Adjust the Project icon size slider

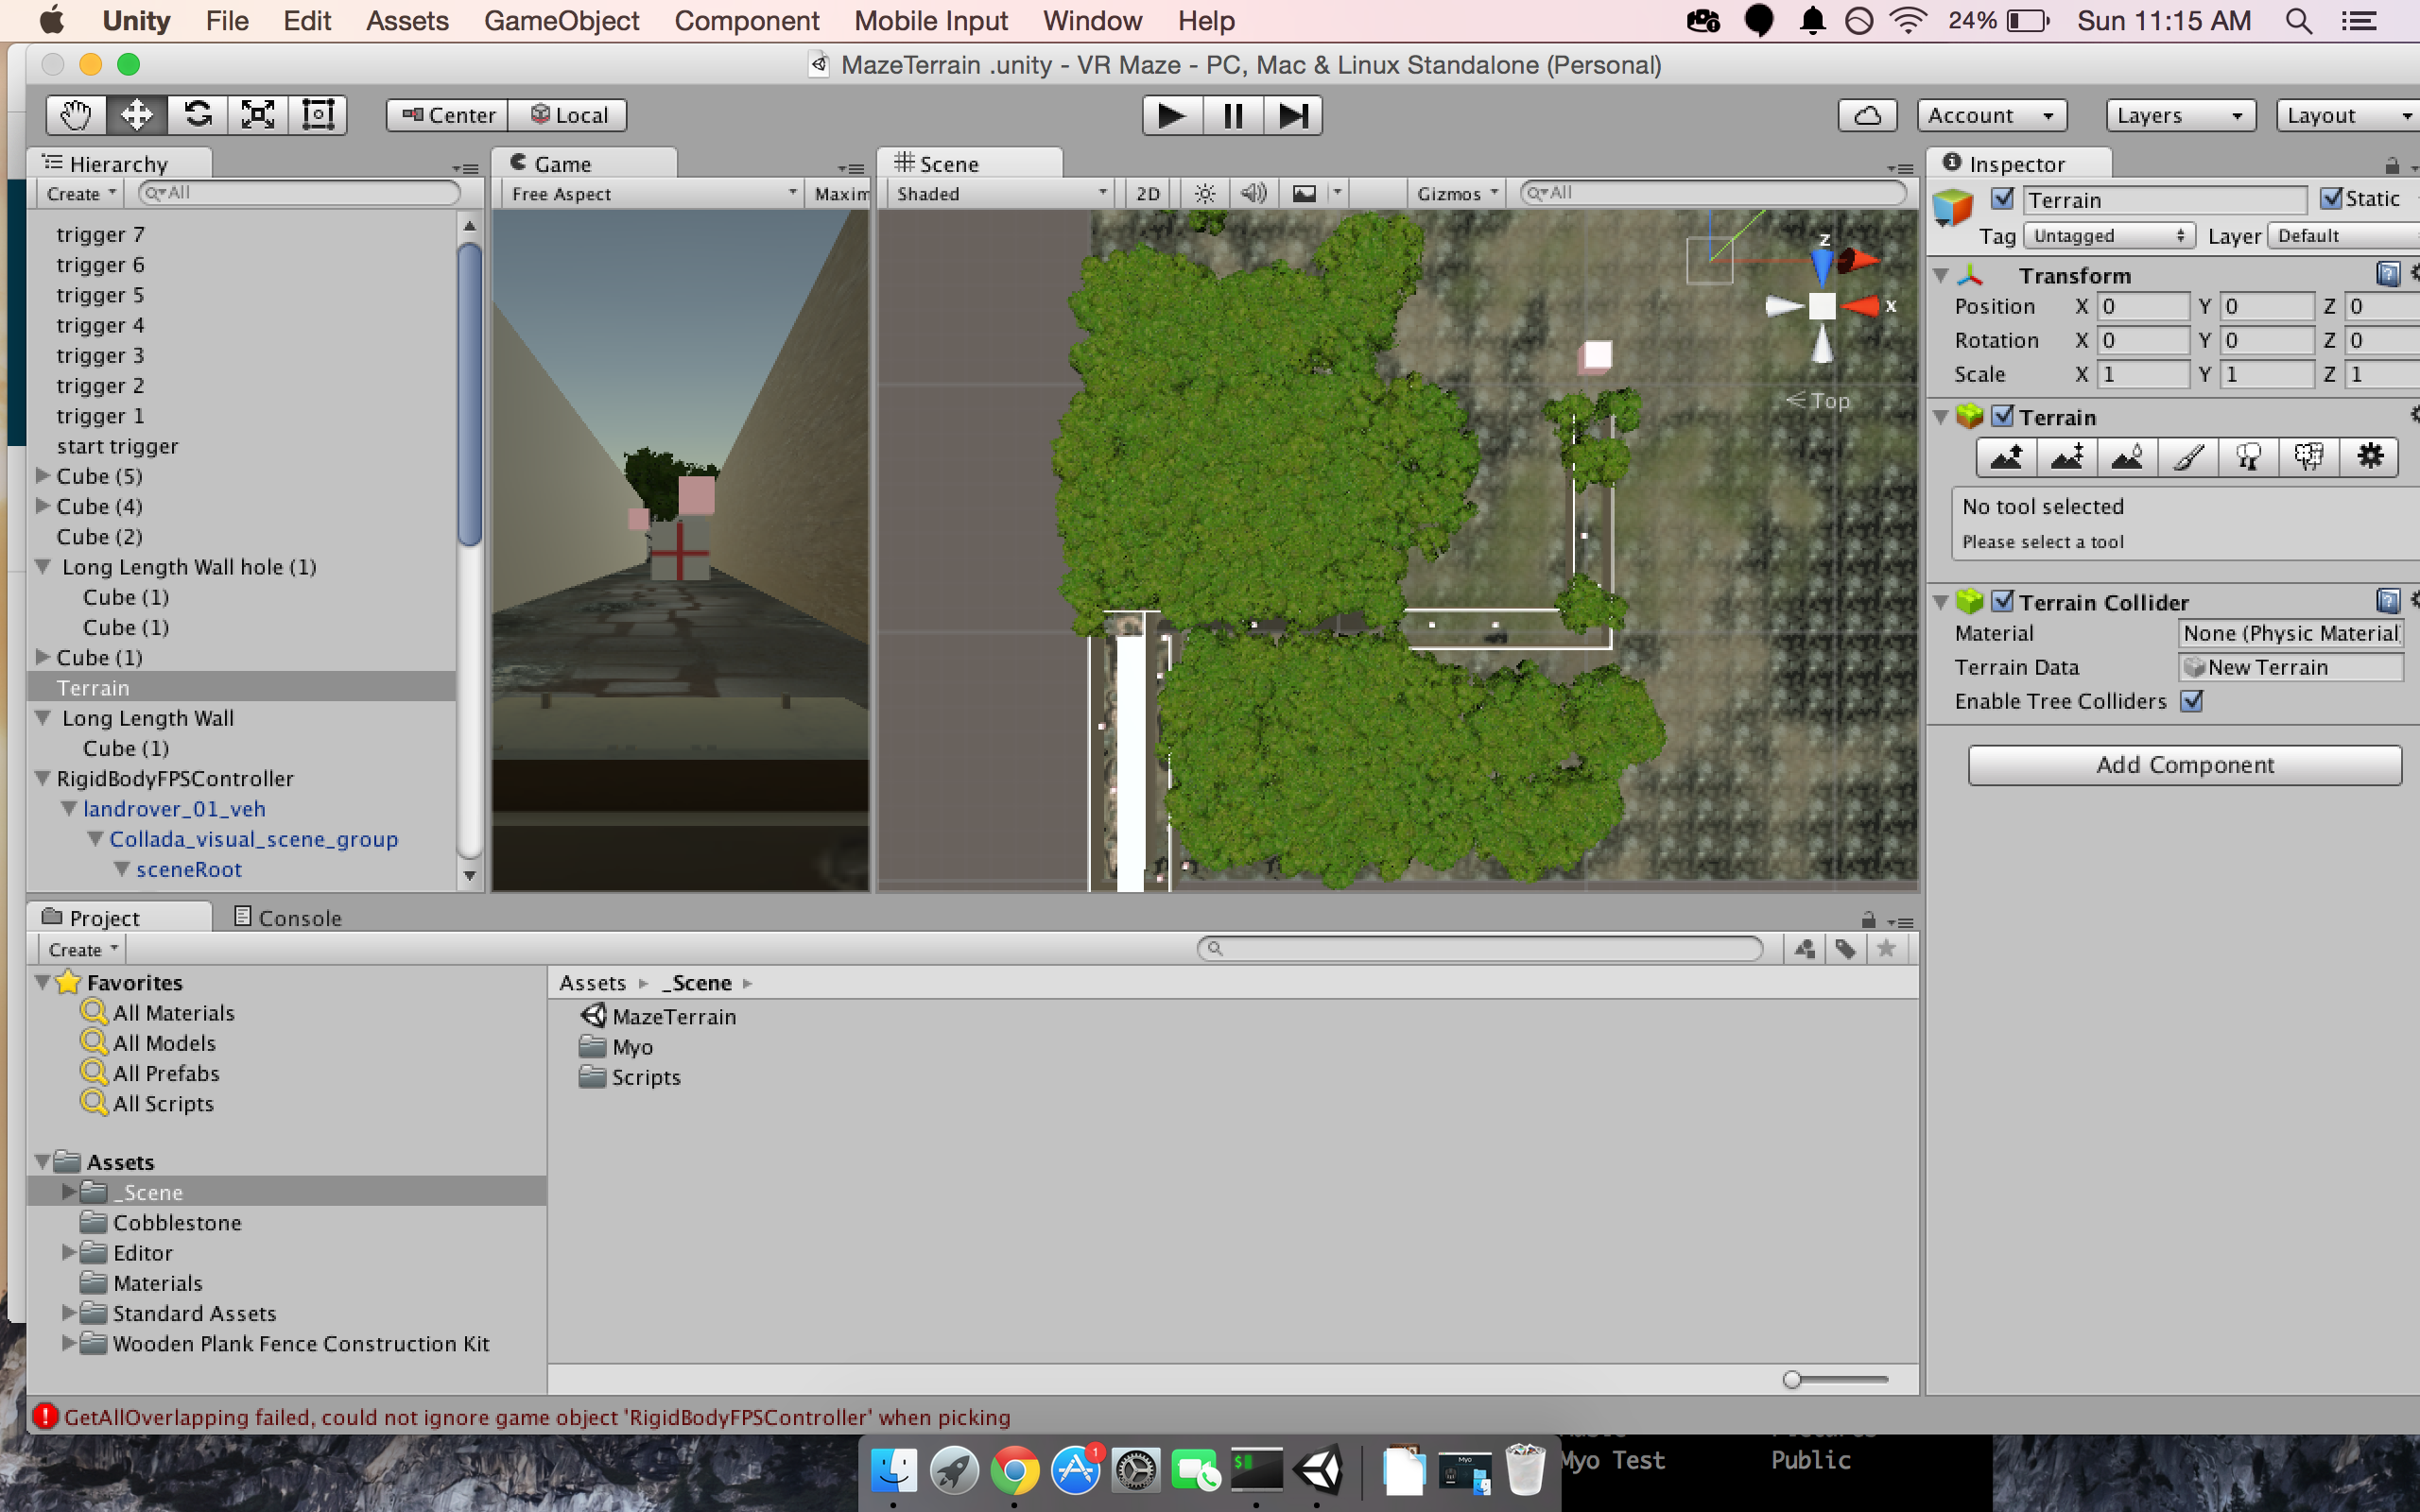[x=1793, y=1380]
